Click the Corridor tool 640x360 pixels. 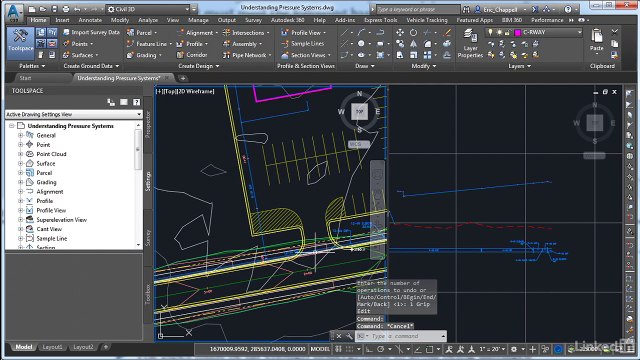click(192, 55)
